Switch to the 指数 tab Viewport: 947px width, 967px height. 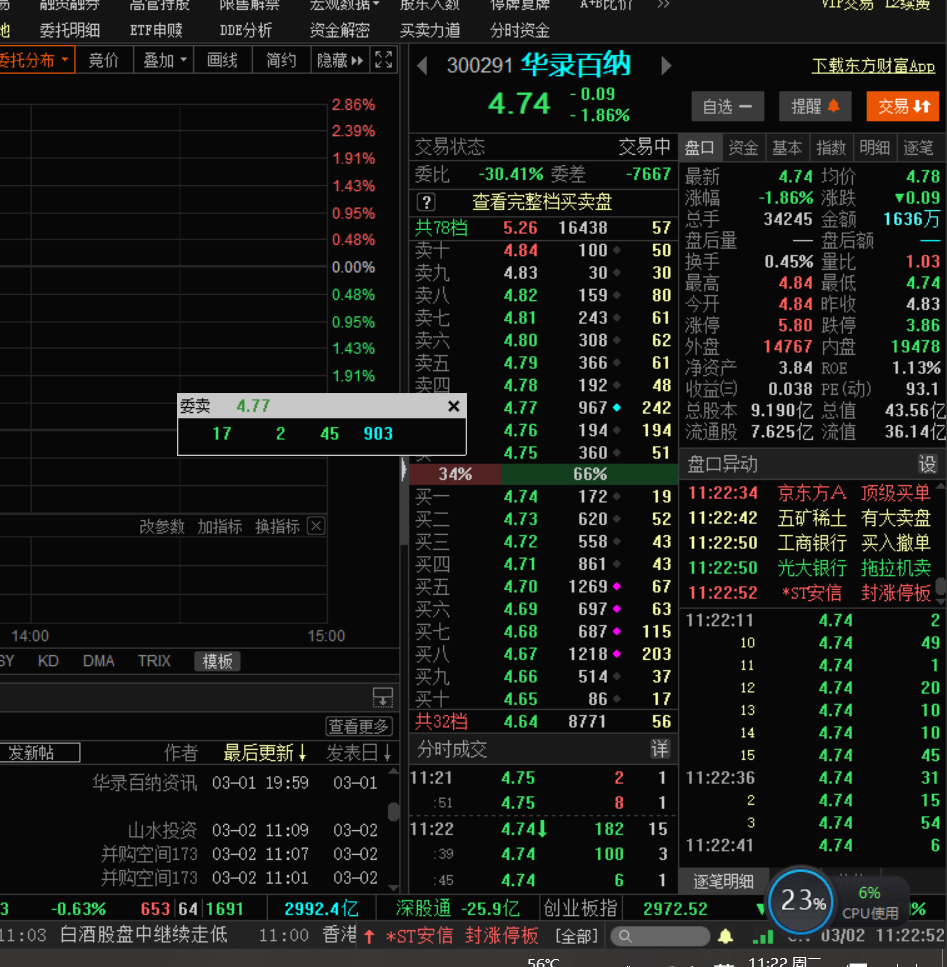pos(830,147)
